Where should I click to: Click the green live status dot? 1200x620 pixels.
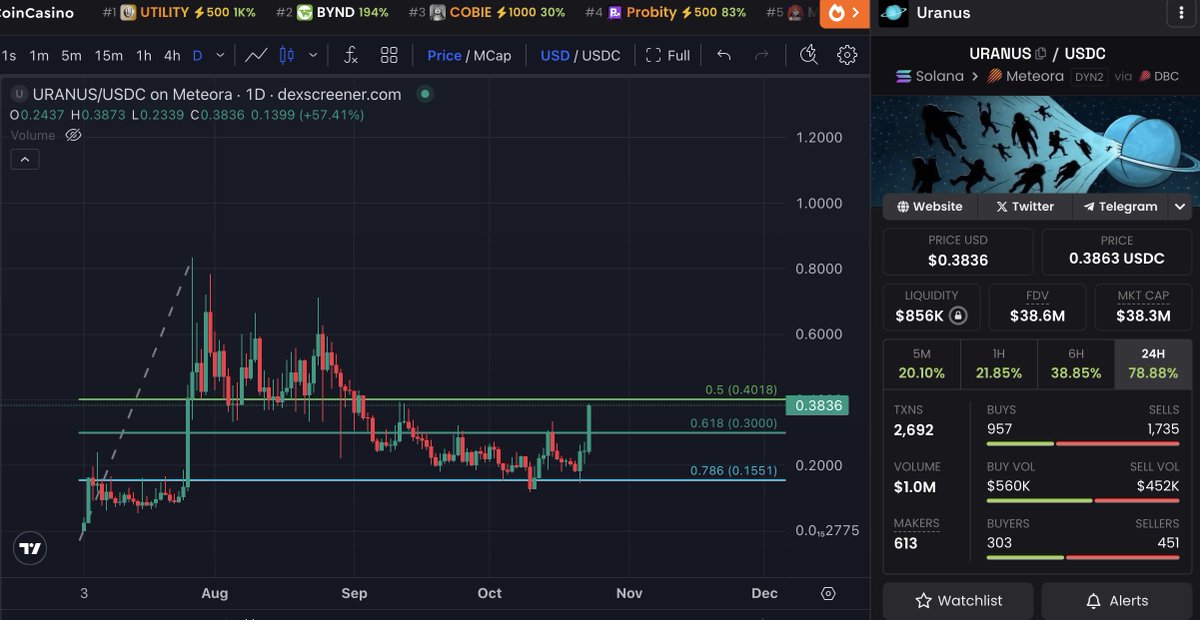[x=425, y=94]
